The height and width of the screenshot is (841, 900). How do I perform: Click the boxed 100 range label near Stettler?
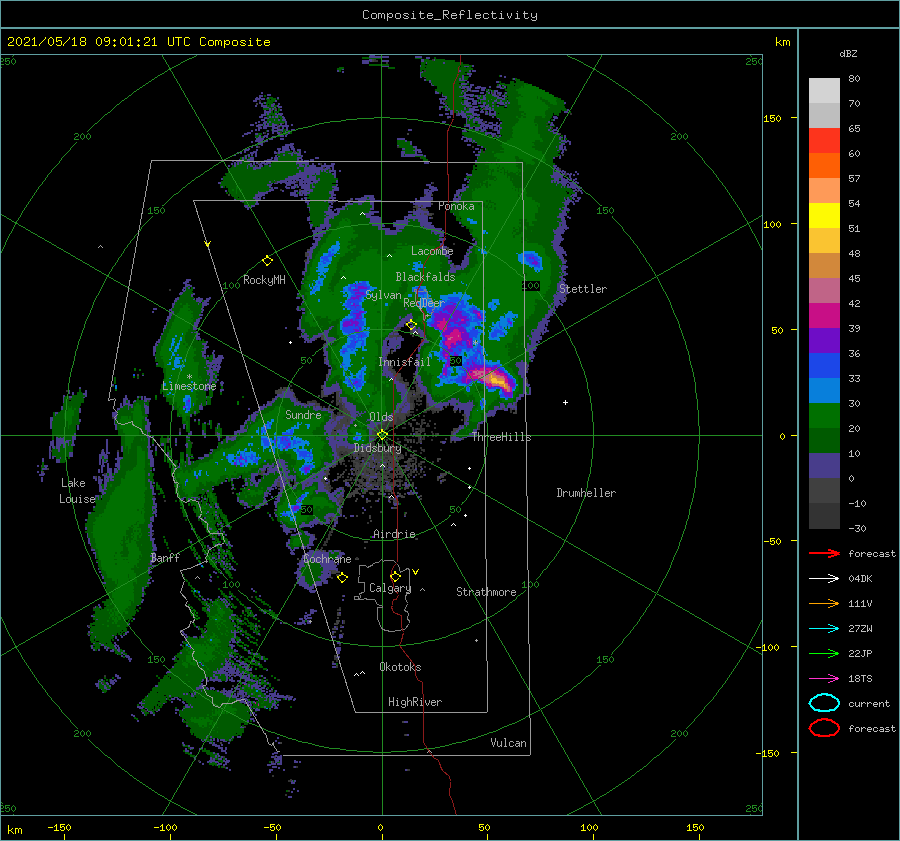tap(531, 285)
